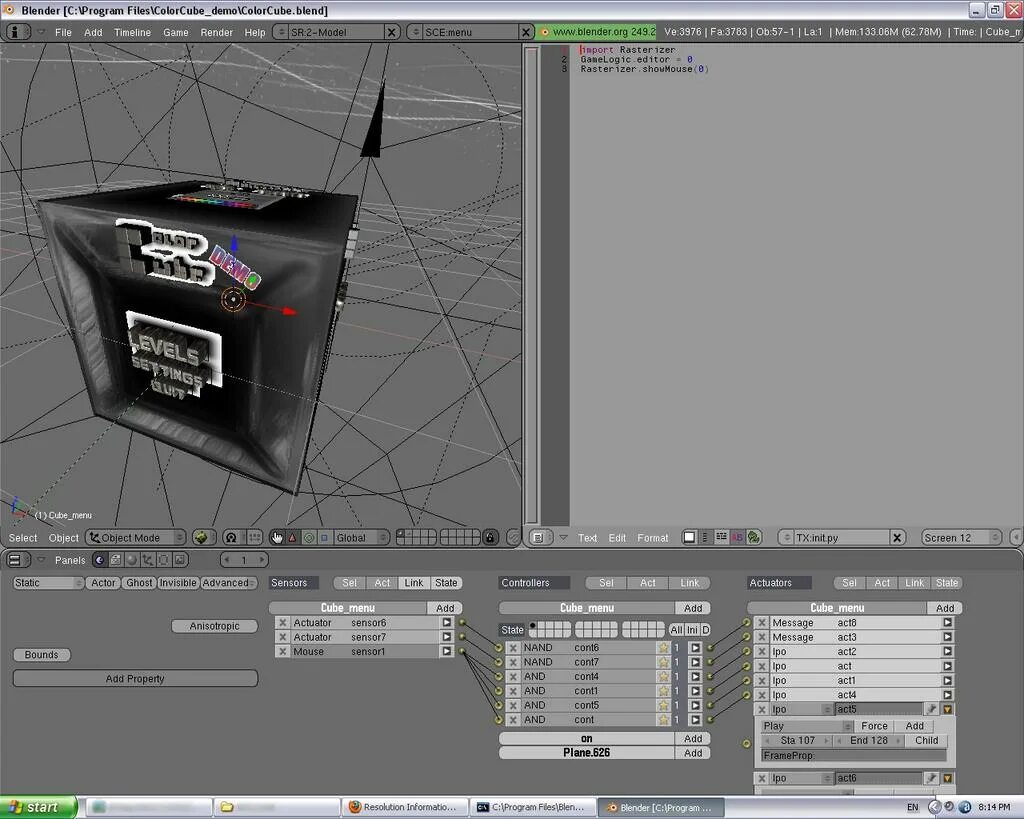Open the Select menu in 3D view
Screen dimensions: 1024x819
click(23, 538)
